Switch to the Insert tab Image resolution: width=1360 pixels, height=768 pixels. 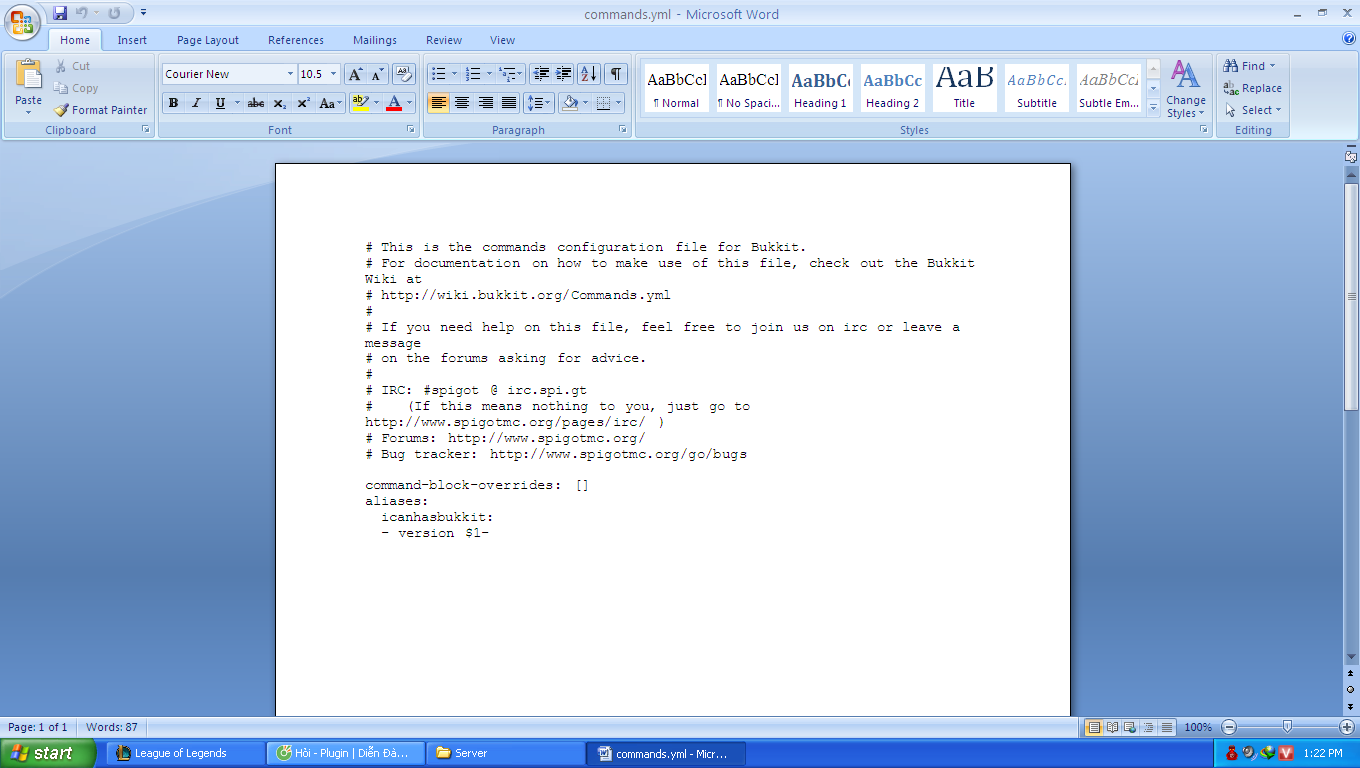click(x=132, y=40)
